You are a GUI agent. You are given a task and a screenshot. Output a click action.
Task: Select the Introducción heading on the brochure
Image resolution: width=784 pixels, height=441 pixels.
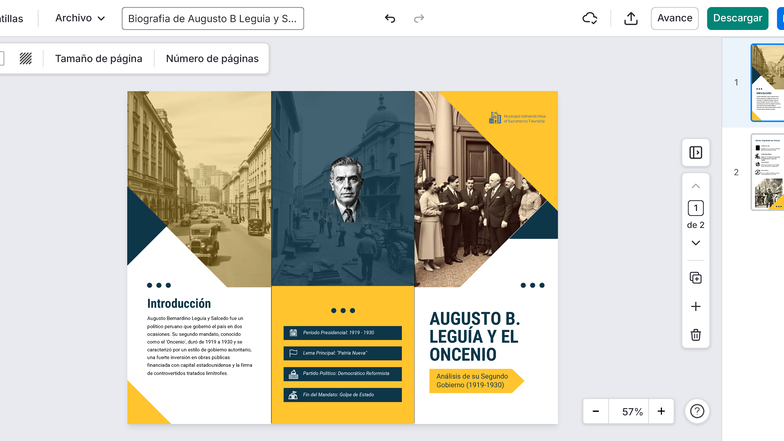179,304
